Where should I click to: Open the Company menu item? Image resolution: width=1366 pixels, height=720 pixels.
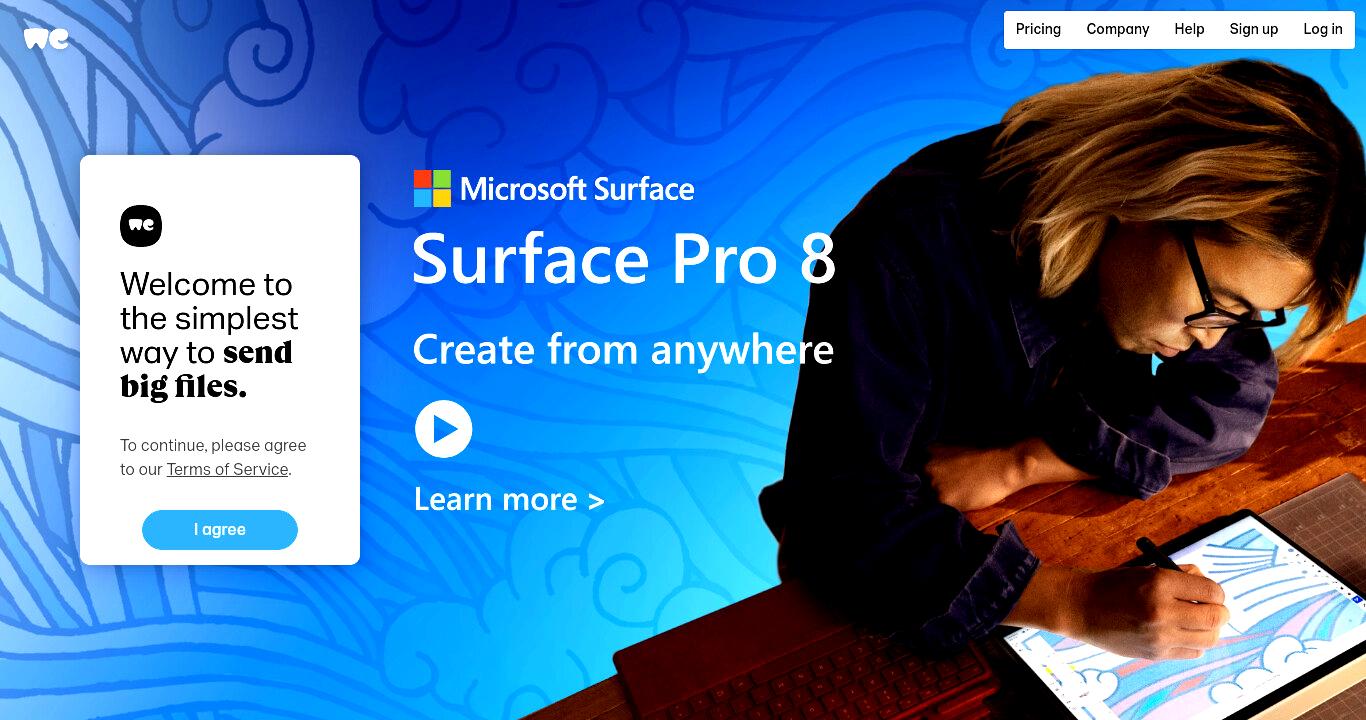[x=1118, y=29]
